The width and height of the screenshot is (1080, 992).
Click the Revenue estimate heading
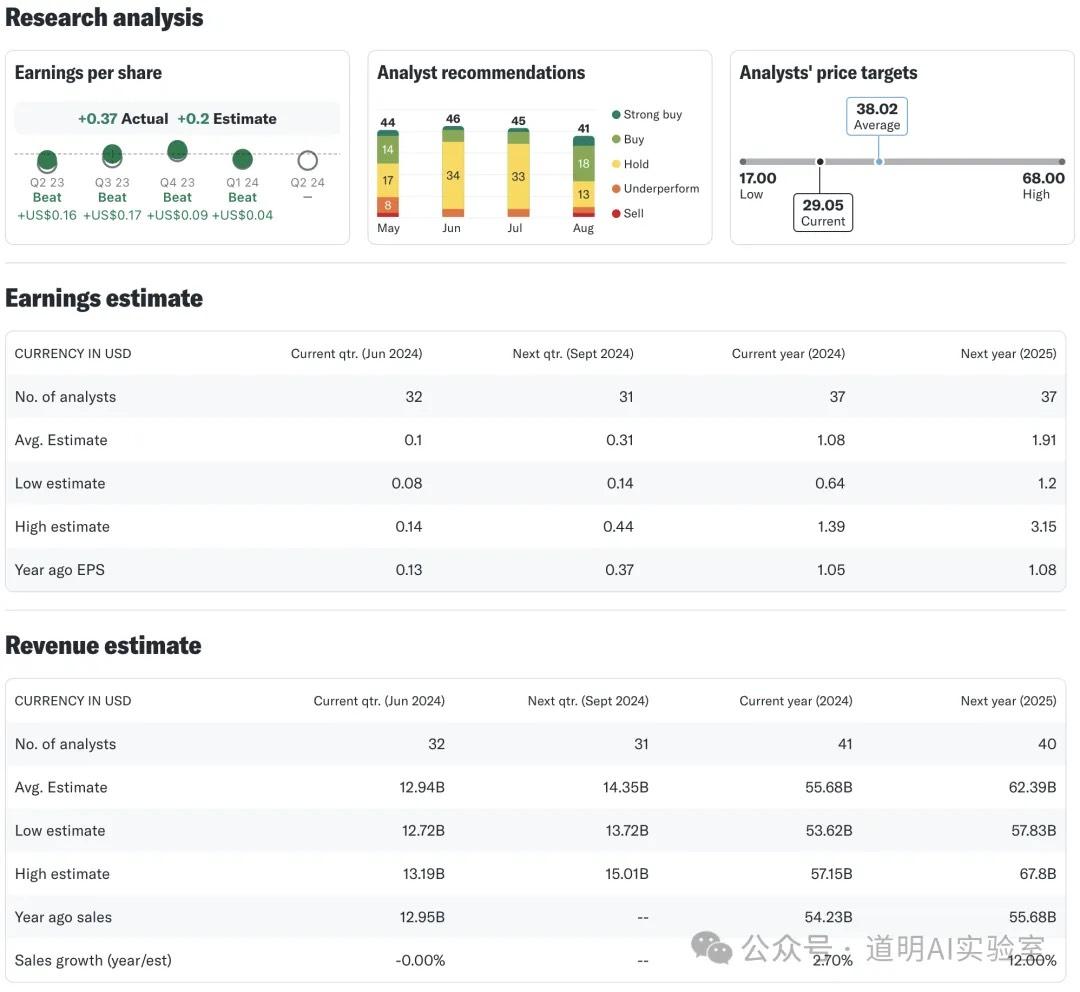pyautogui.click(x=103, y=645)
